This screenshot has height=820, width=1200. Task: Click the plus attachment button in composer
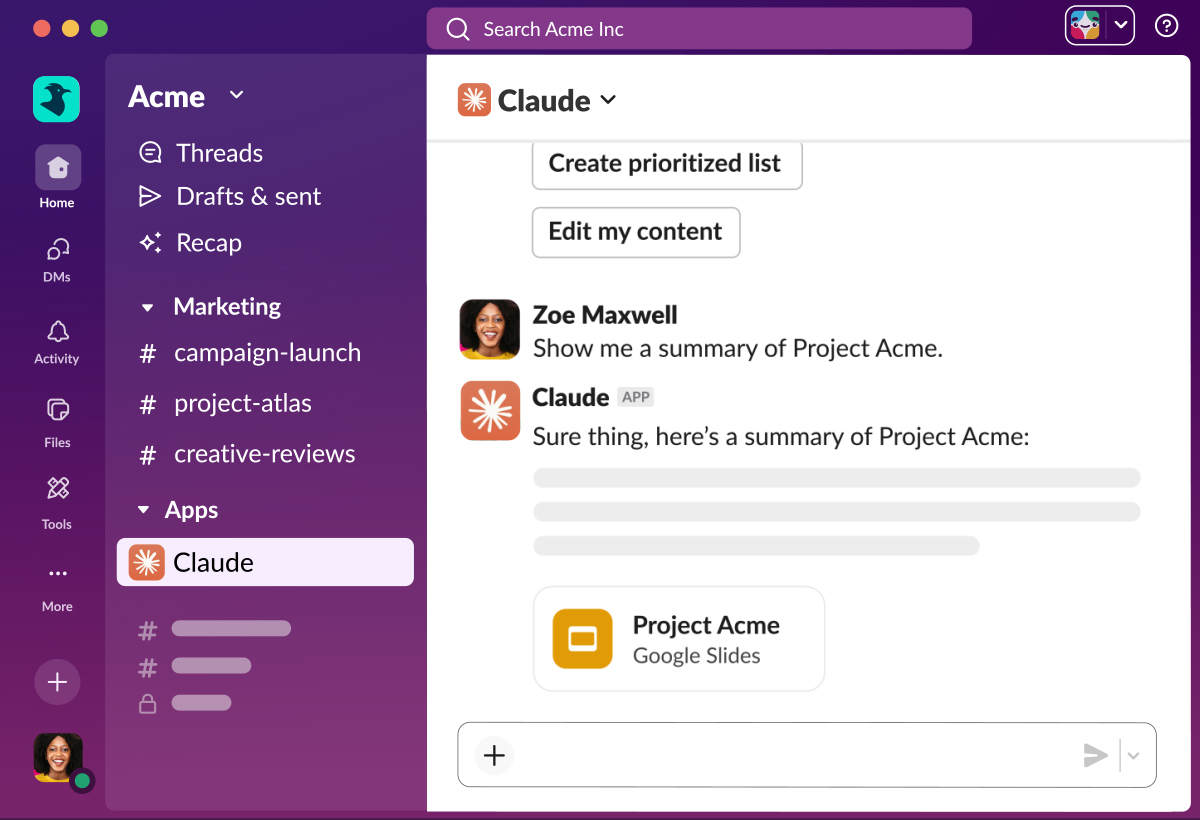pyautogui.click(x=494, y=755)
